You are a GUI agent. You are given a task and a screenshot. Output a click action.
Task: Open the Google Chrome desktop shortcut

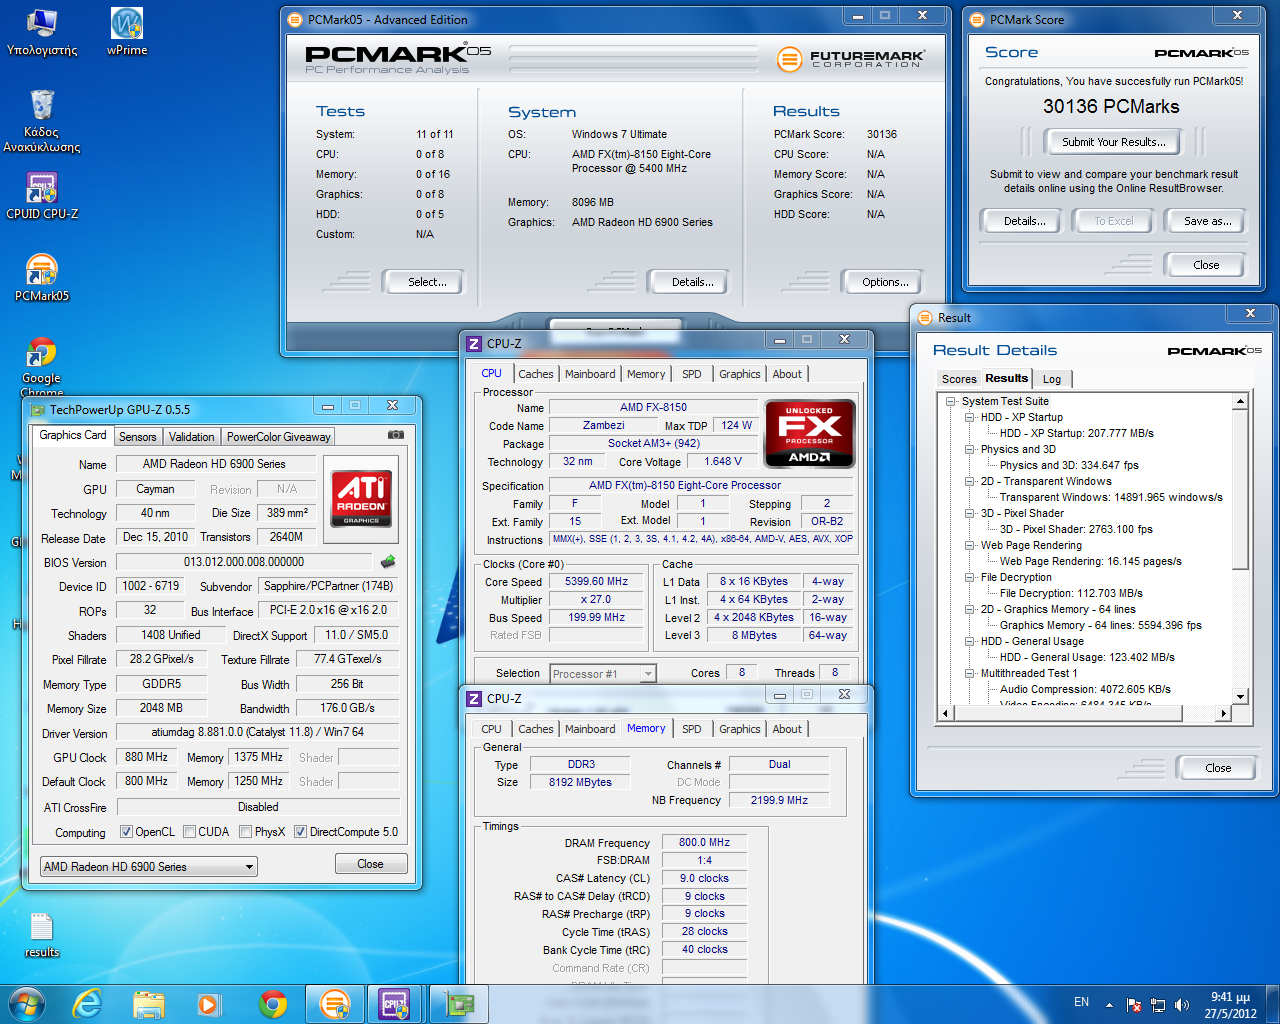[x=42, y=366]
